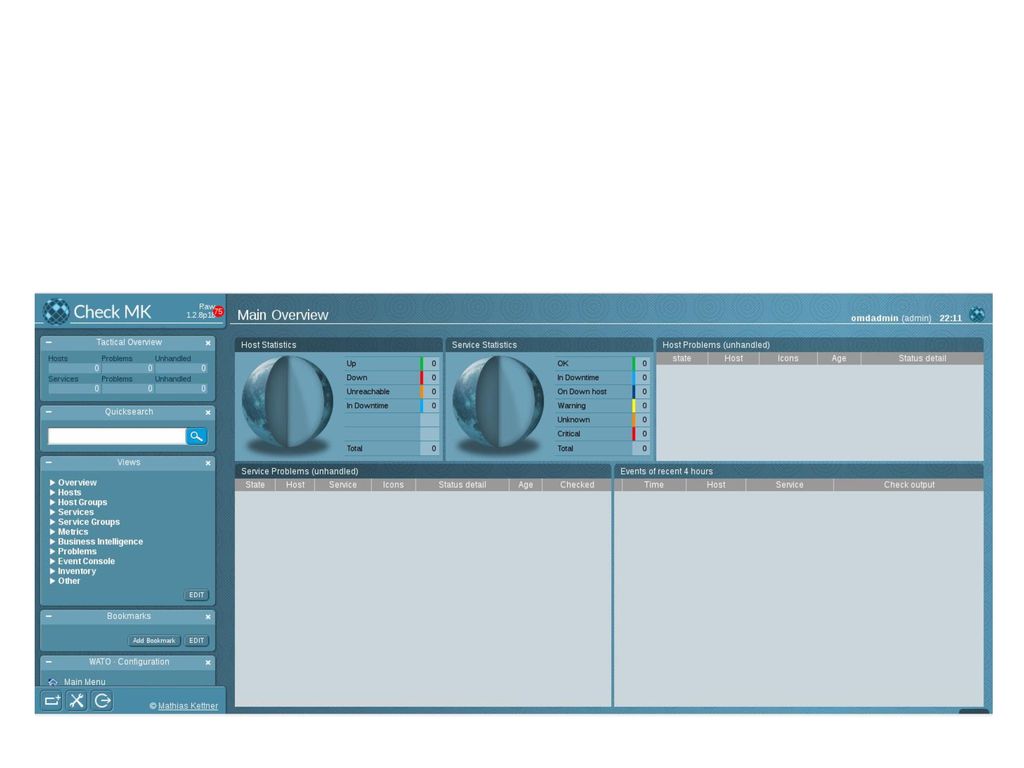Expand the Business Intelligence views group
1024x768 pixels.
96,541
